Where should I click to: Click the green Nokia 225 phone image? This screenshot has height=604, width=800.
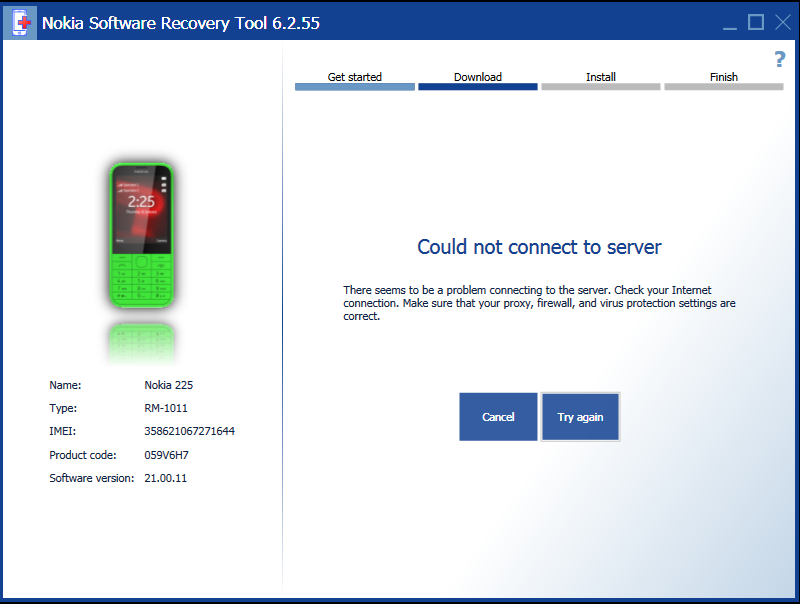point(142,236)
